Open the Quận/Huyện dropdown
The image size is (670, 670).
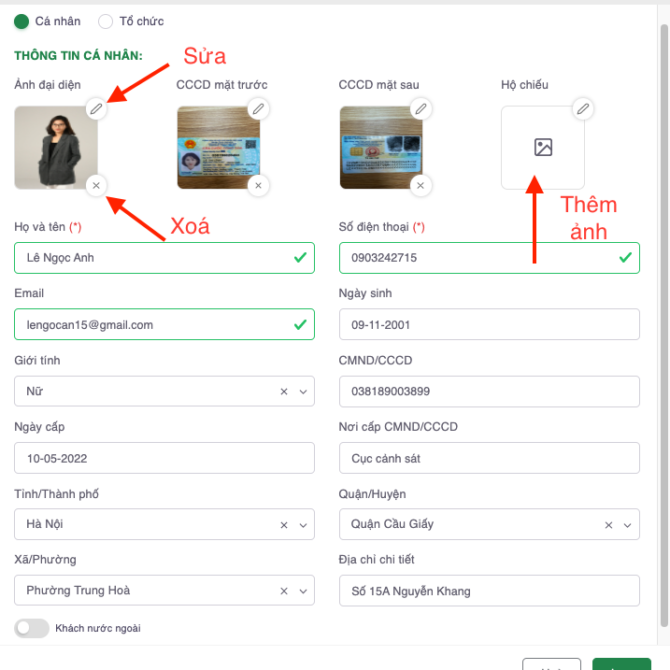coord(628,525)
